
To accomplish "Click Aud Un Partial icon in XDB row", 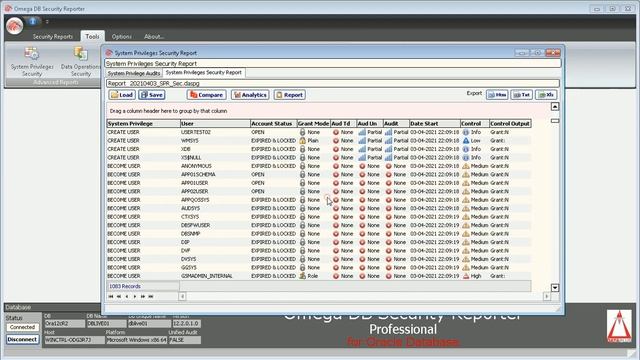I will (362, 149).
